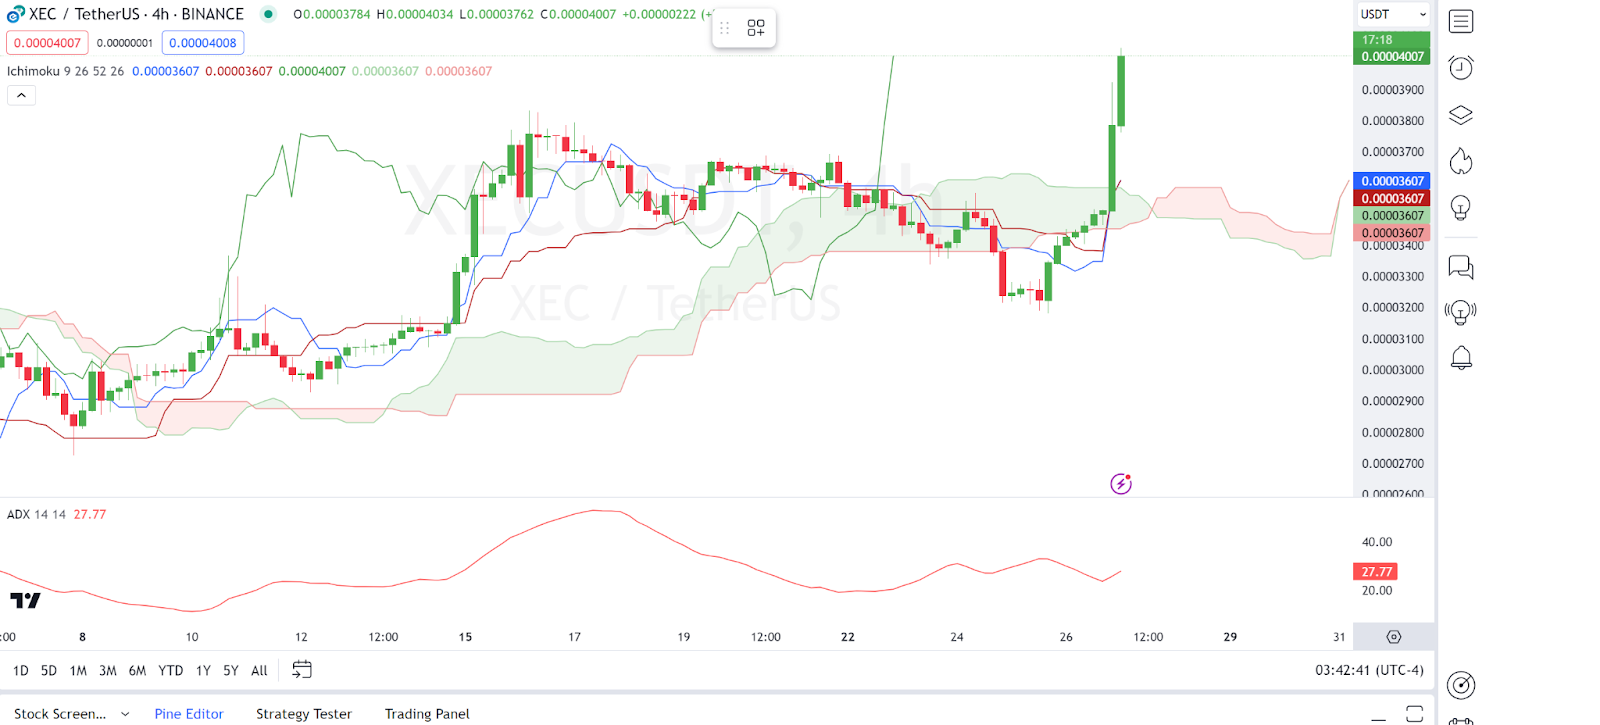Open the Hotlists flame icon
1600x725 pixels.
coord(1461,161)
